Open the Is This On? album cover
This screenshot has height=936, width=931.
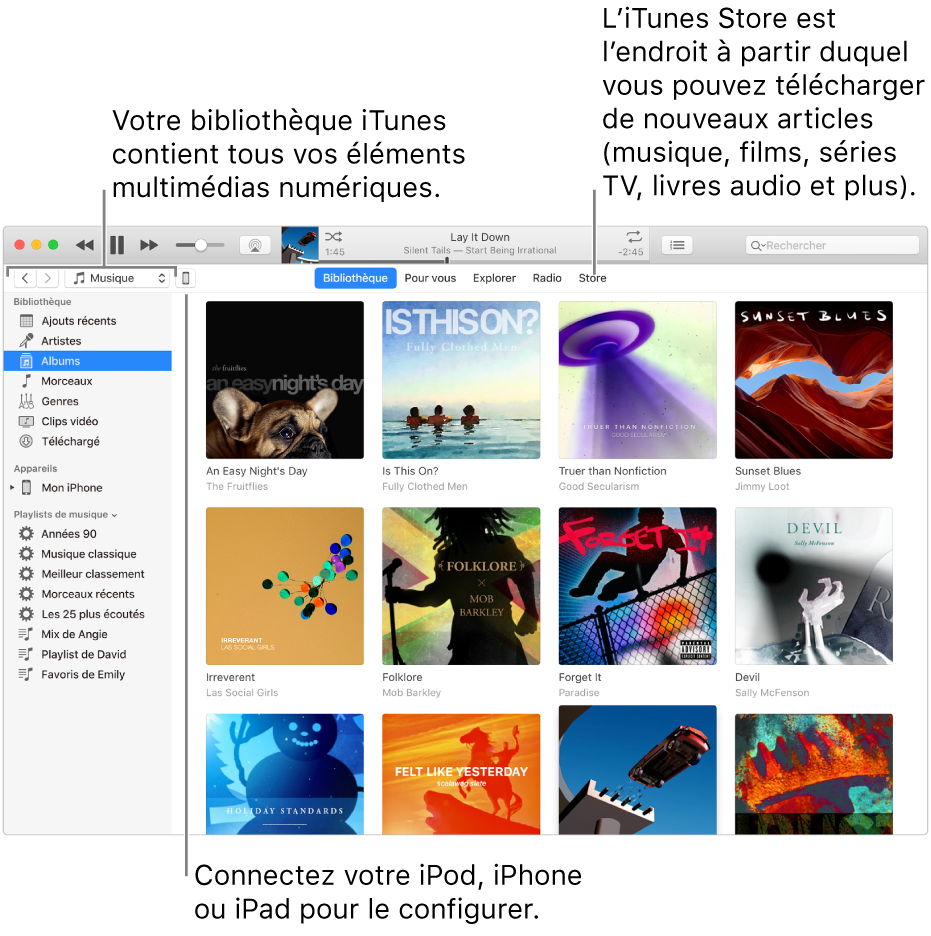point(461,380)
